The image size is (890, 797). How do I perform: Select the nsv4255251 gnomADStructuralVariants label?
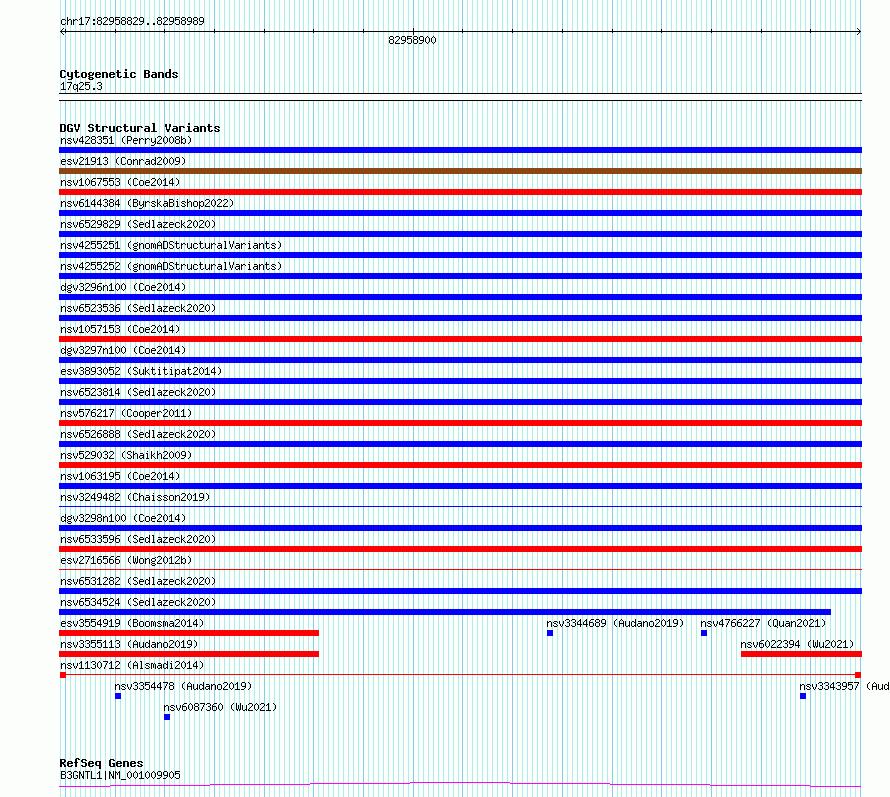[171, 245]
